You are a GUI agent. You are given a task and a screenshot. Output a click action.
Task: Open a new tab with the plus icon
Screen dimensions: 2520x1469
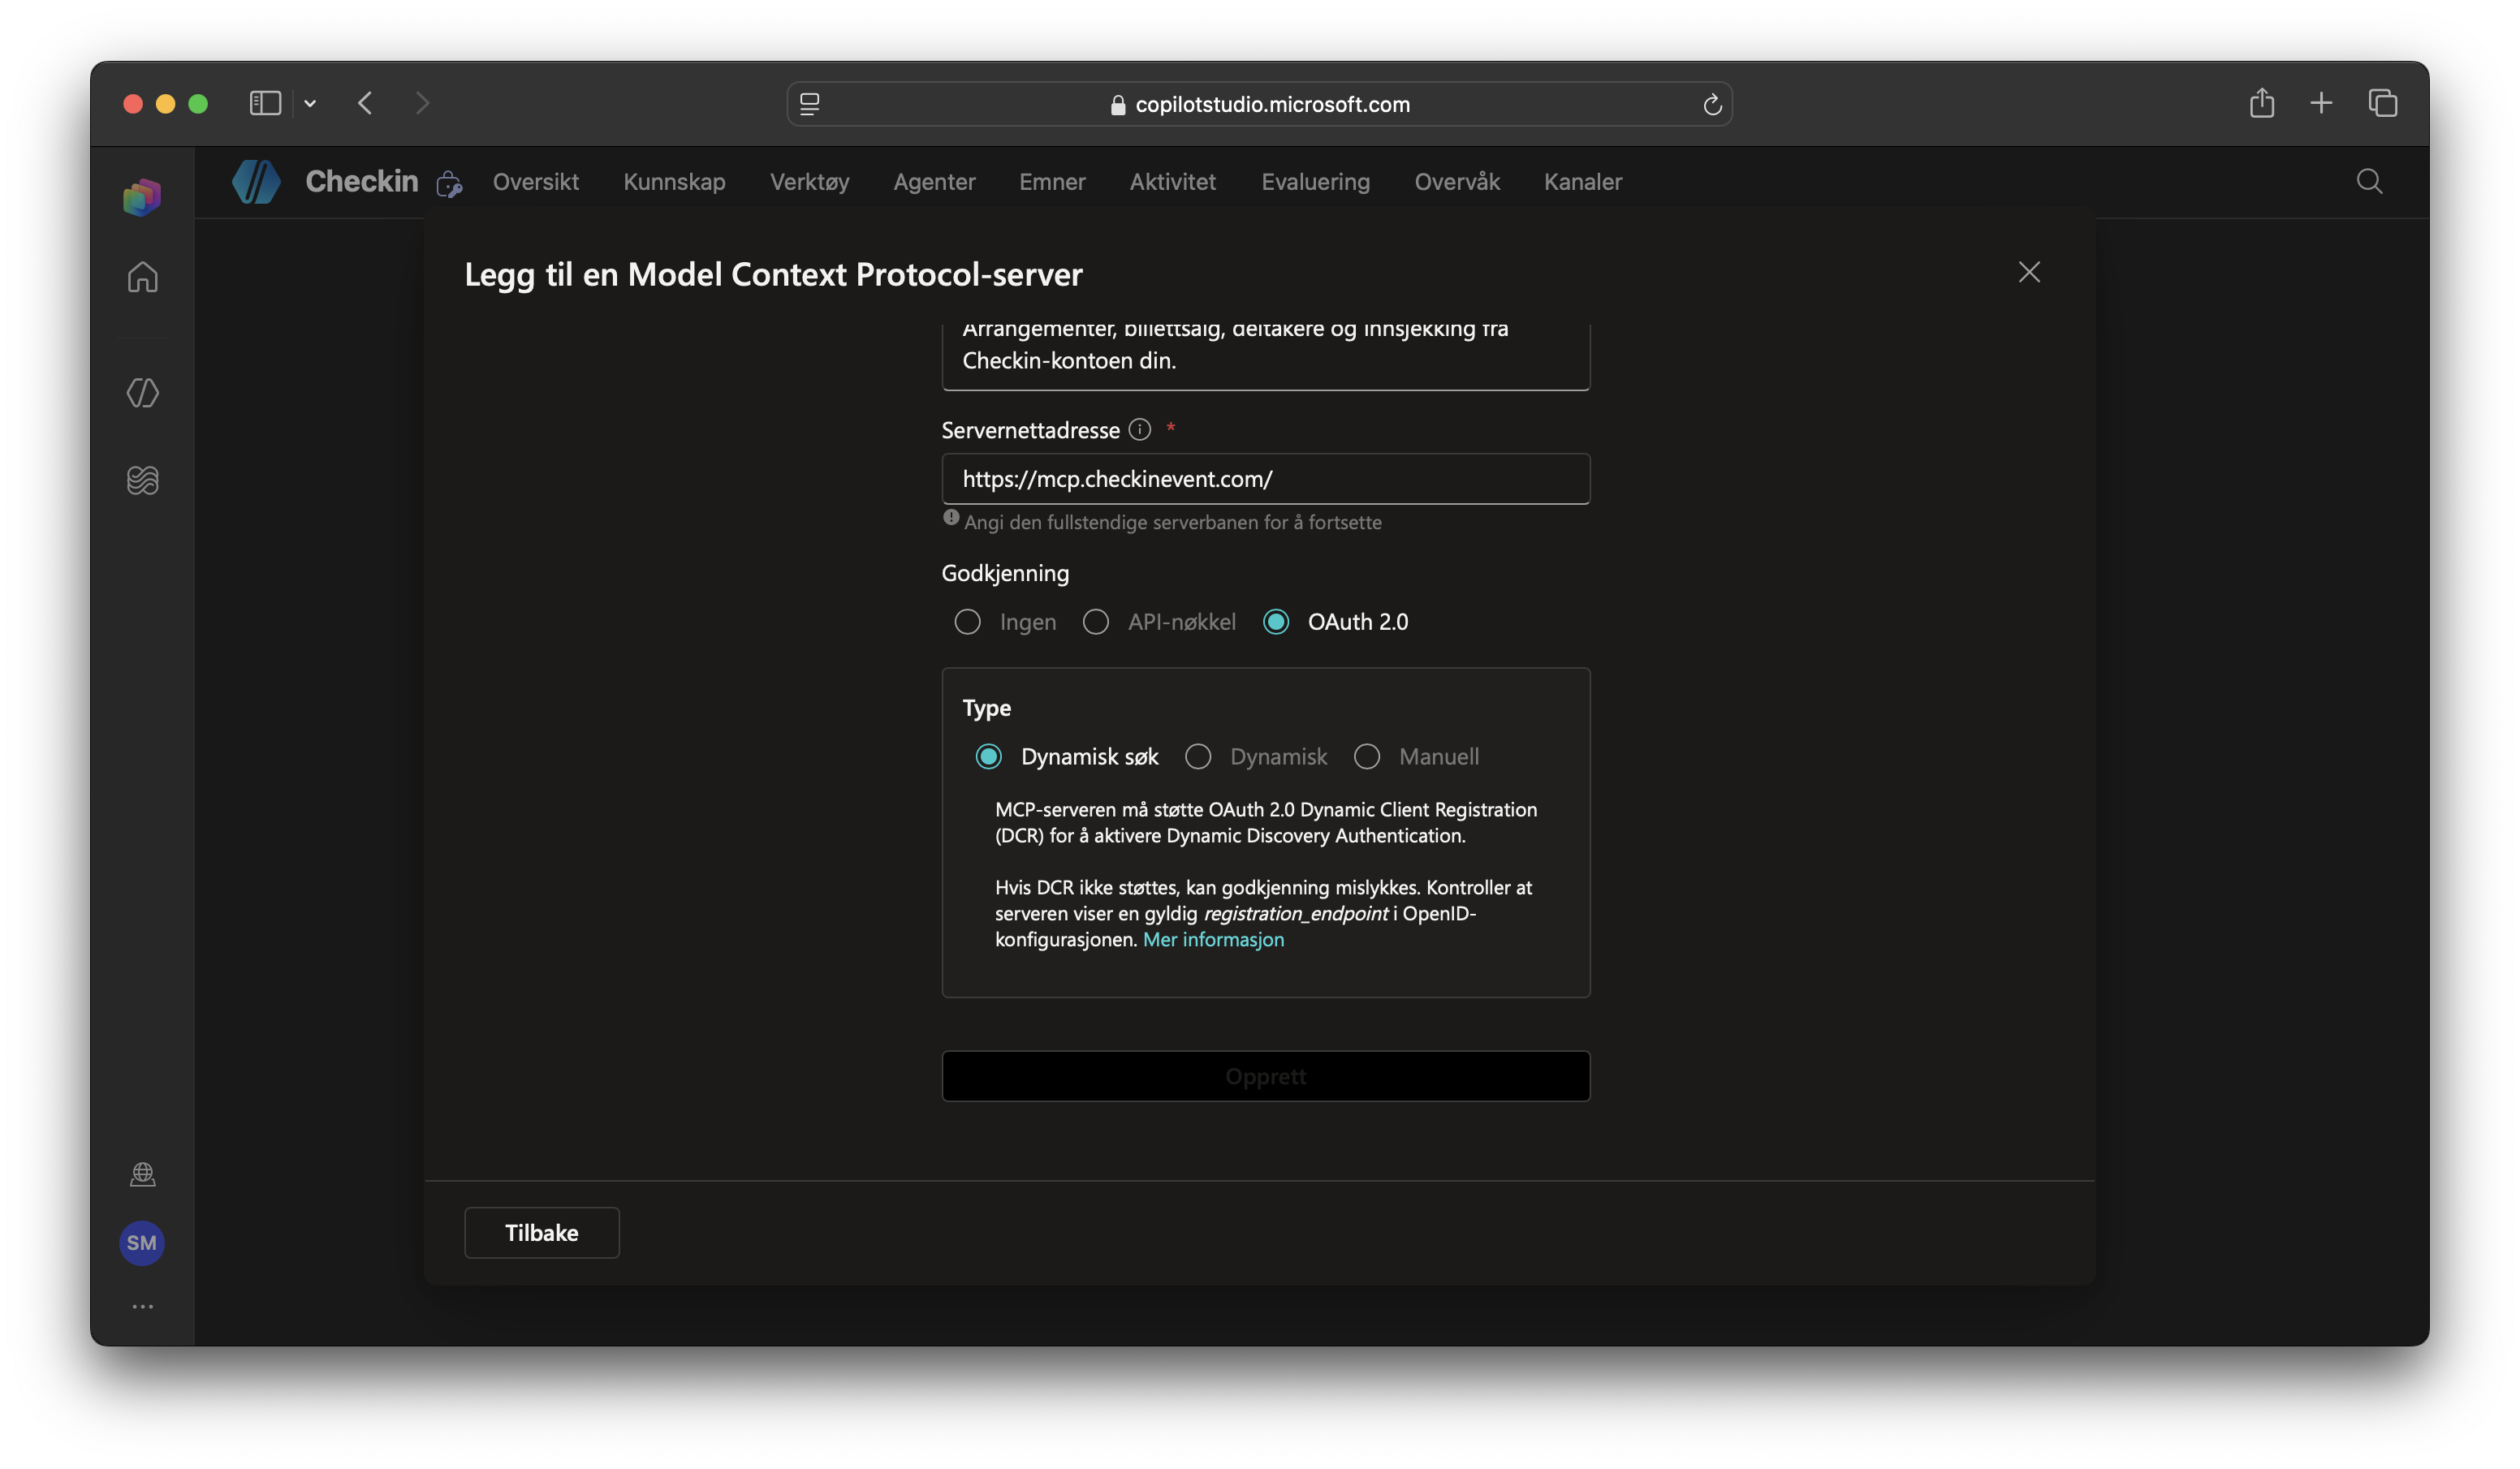click(x=2321, y=103)
